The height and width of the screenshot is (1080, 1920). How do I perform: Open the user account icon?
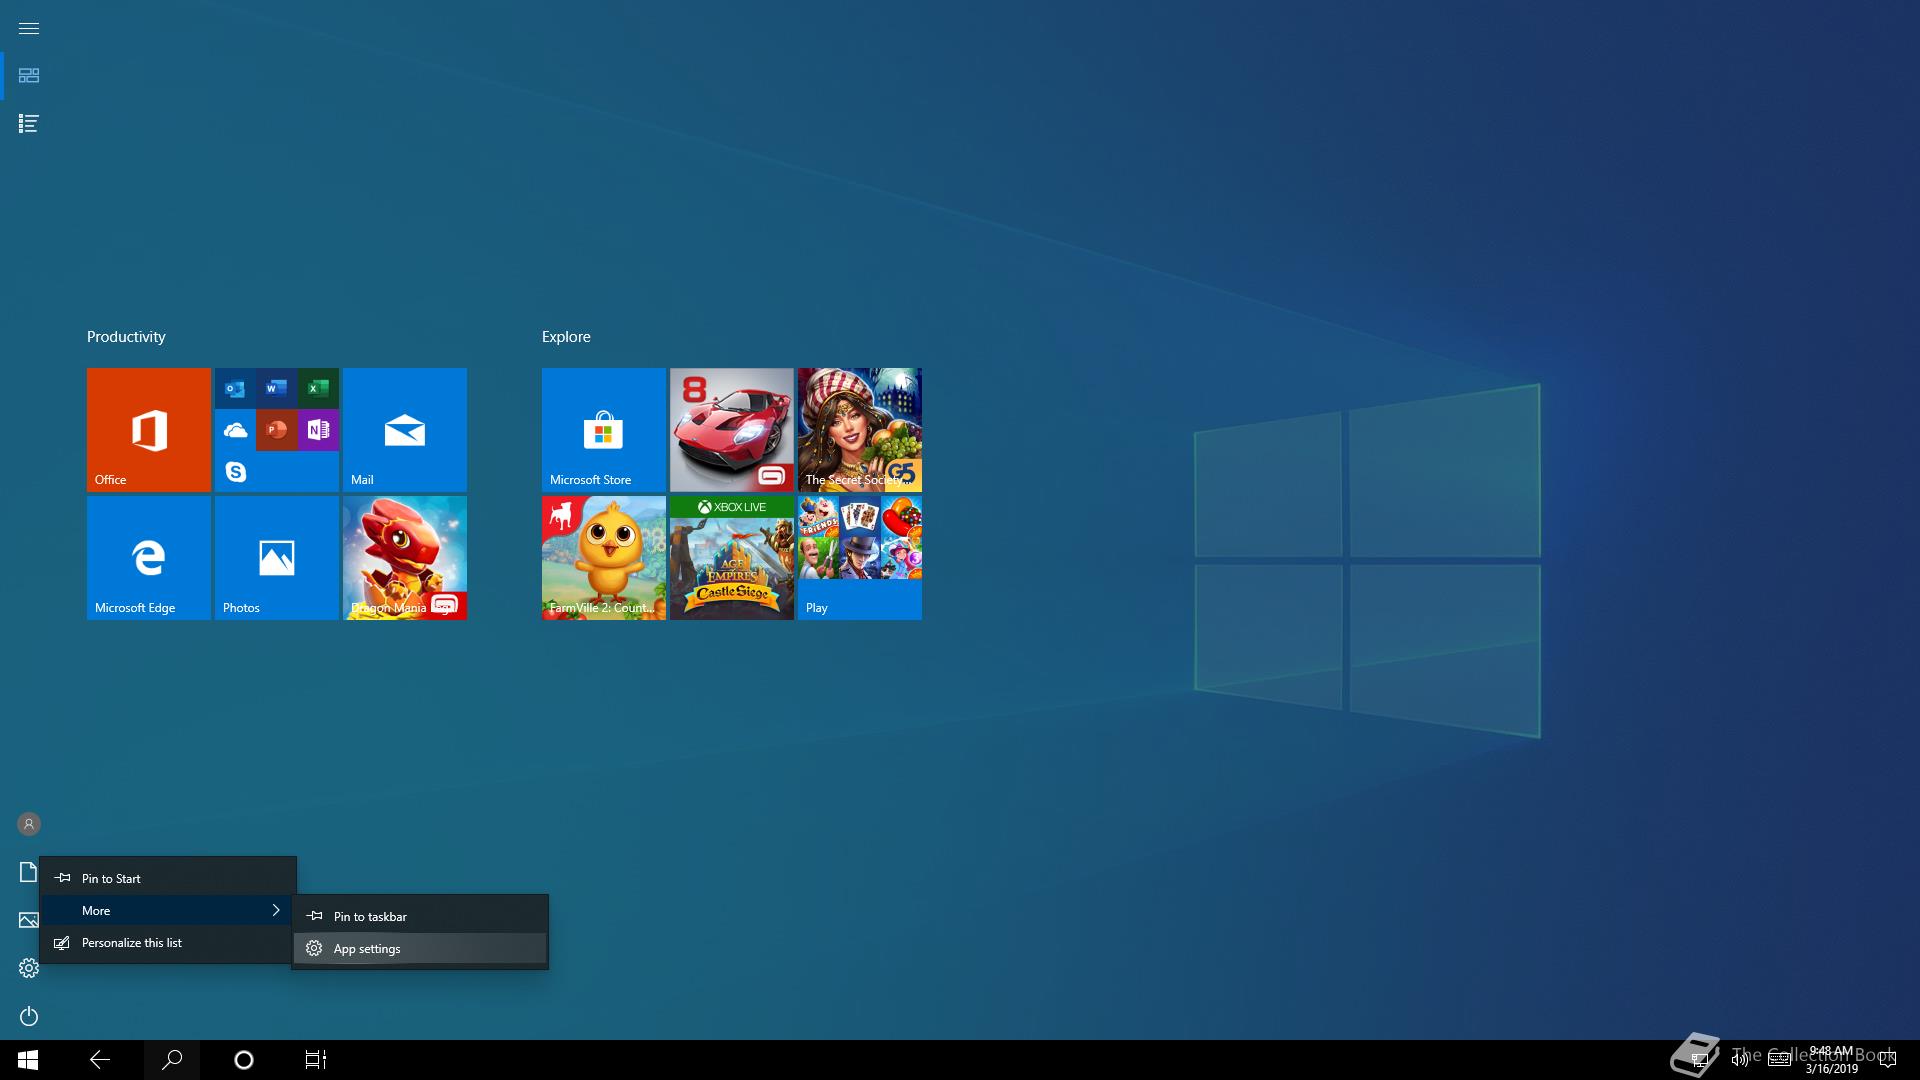pyautogui.click(x=29, y=824)
